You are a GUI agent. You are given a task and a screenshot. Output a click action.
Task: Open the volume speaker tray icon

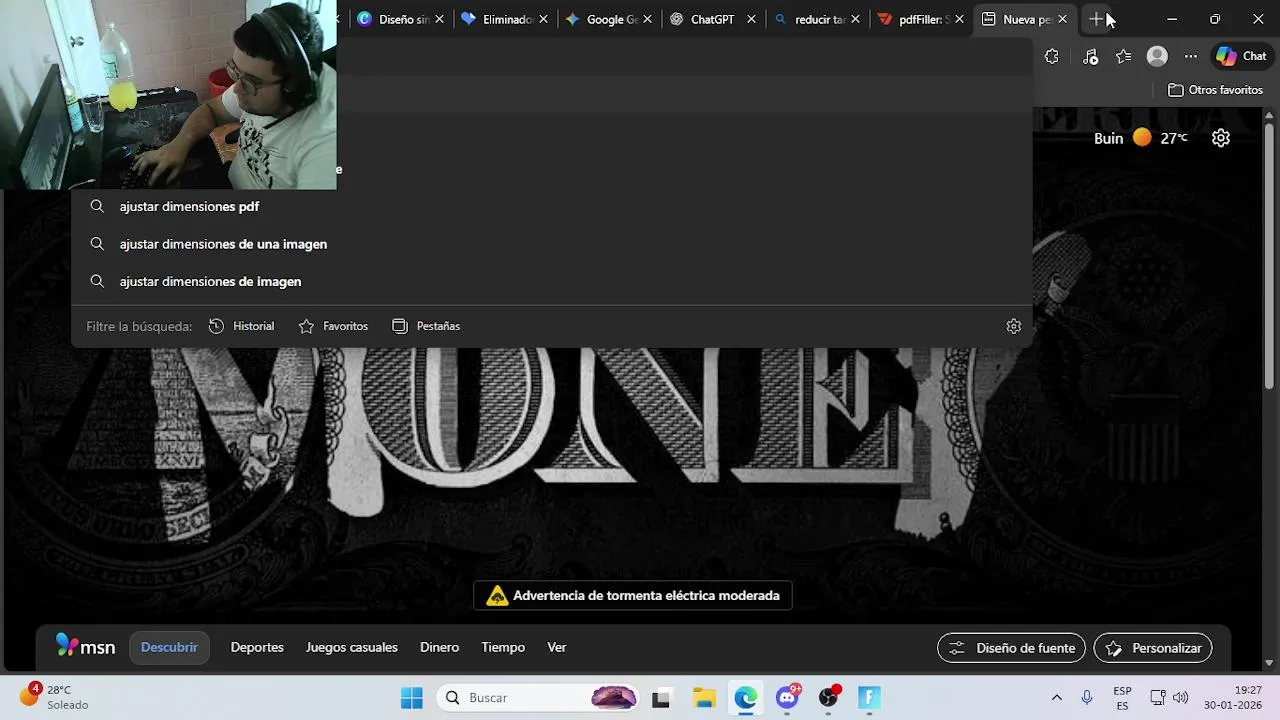coord(1180,698)
